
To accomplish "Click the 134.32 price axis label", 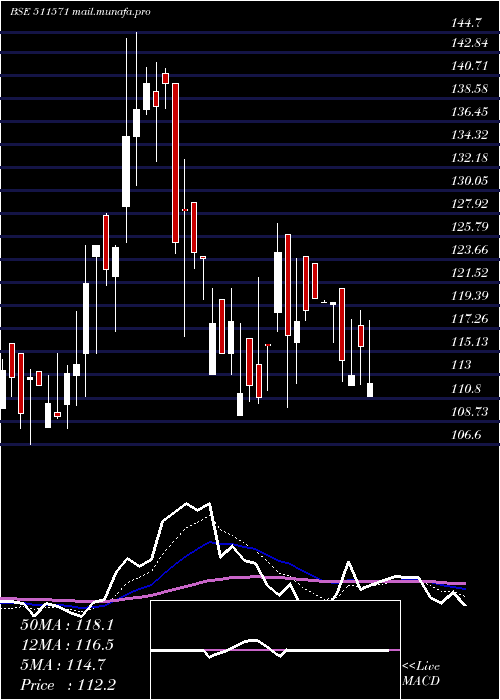I will 469,135.
